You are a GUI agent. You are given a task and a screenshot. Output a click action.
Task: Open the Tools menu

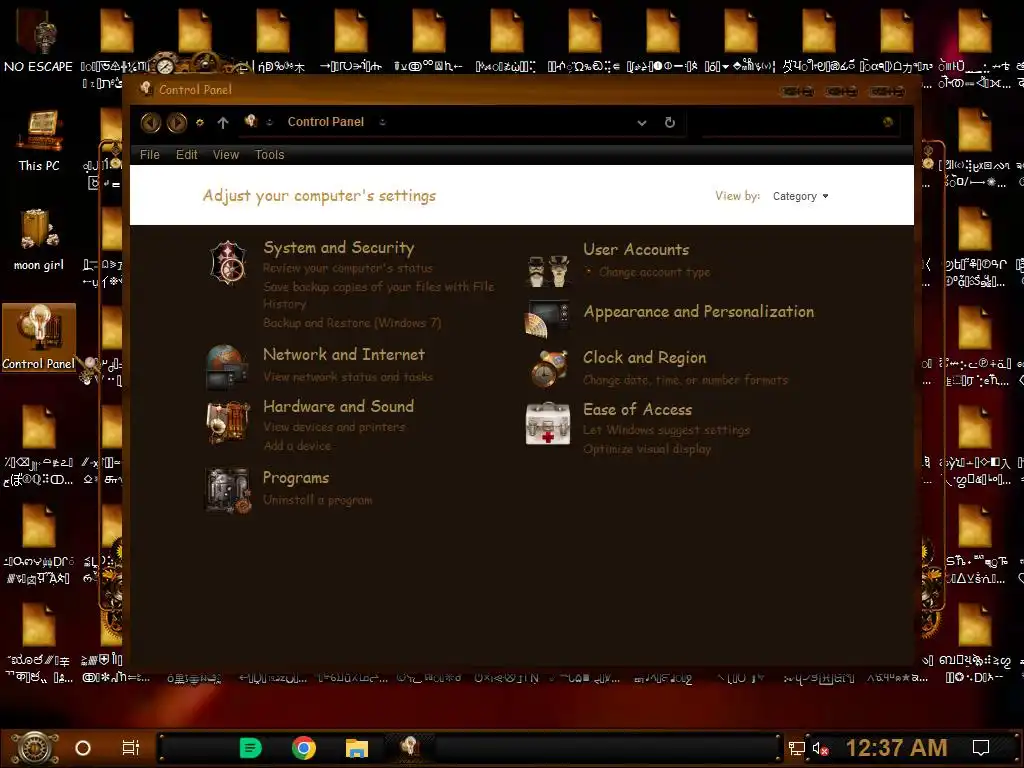(269, 155)
